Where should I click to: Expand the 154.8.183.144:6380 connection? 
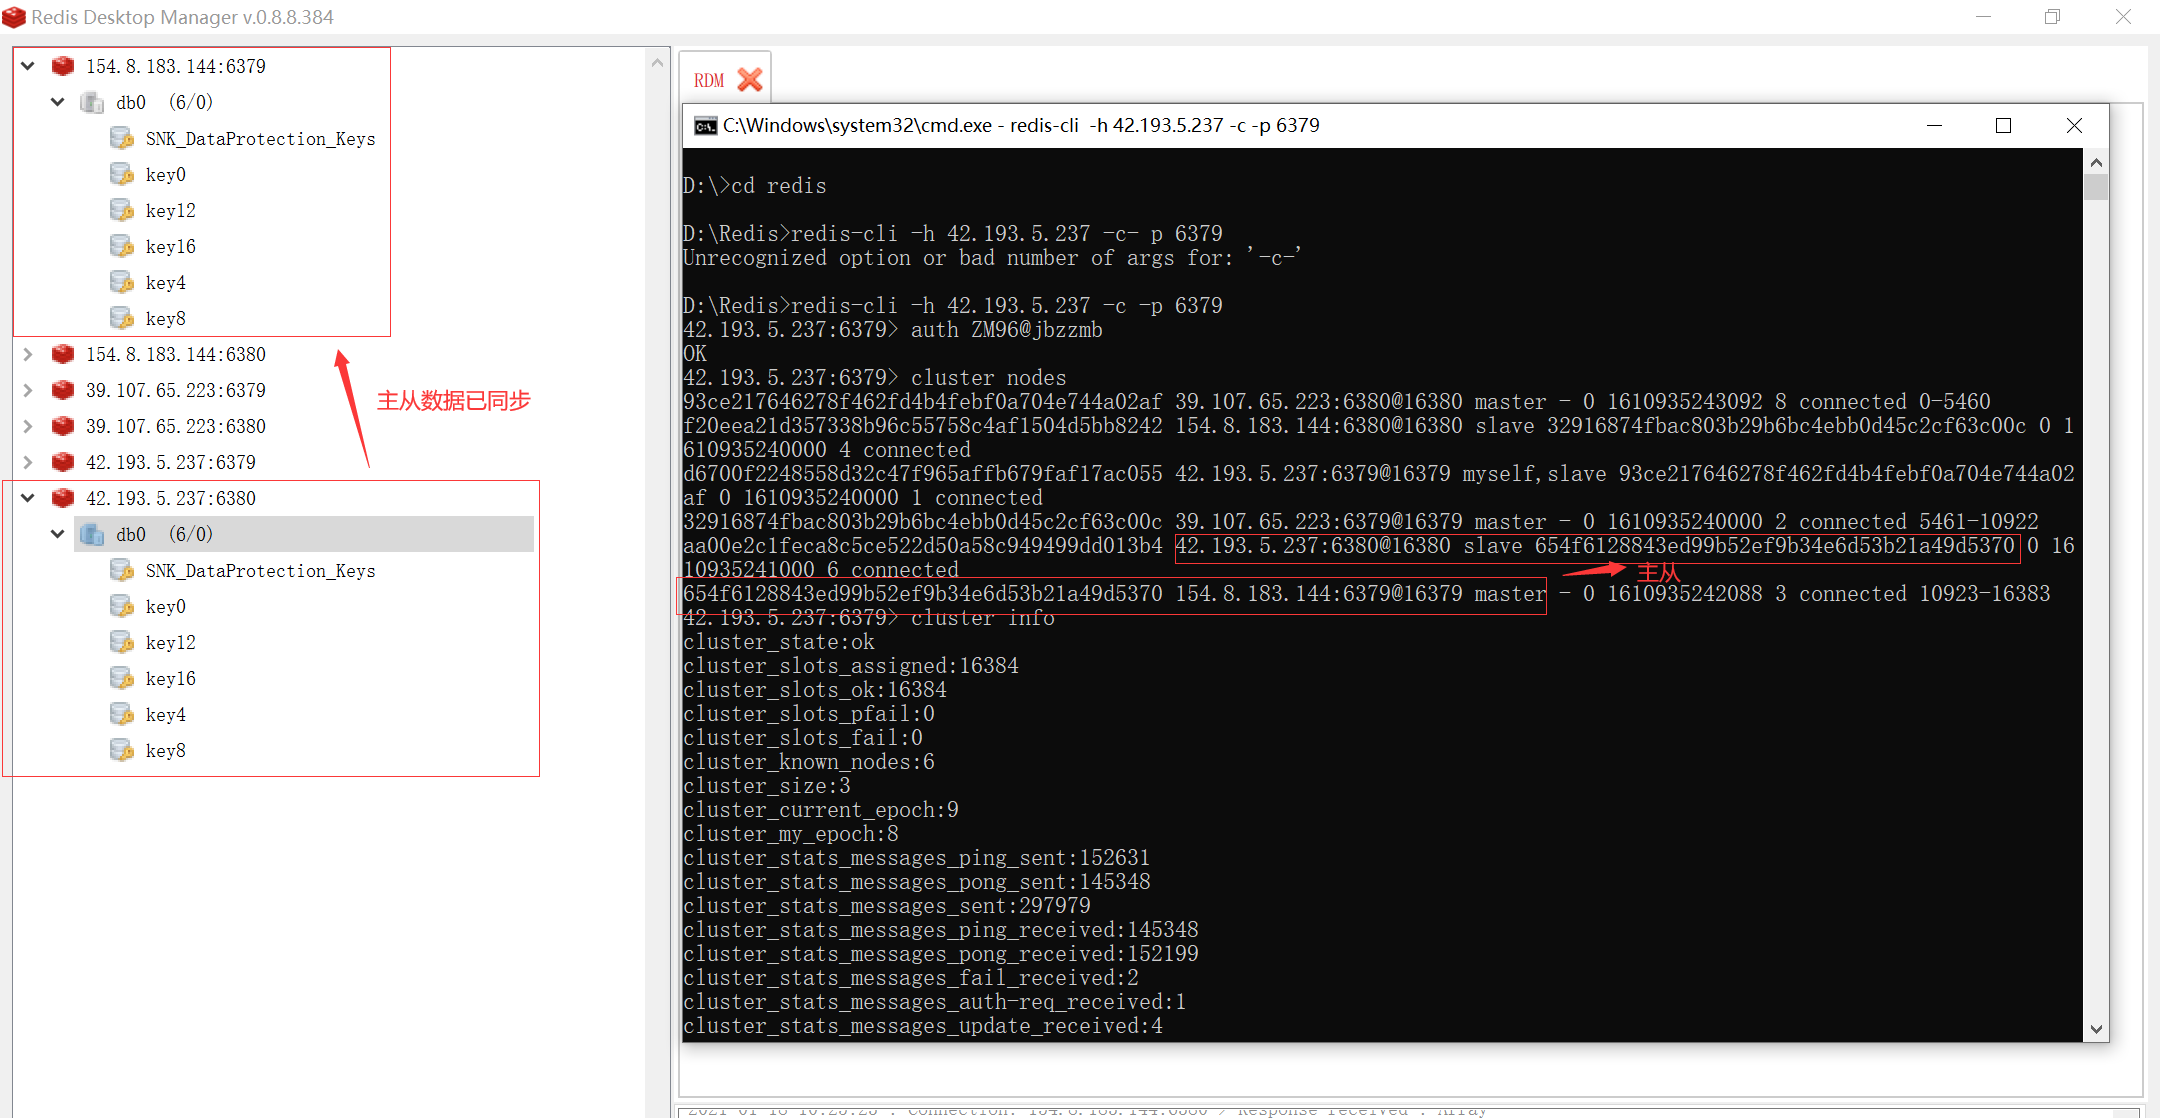point(28,354)
